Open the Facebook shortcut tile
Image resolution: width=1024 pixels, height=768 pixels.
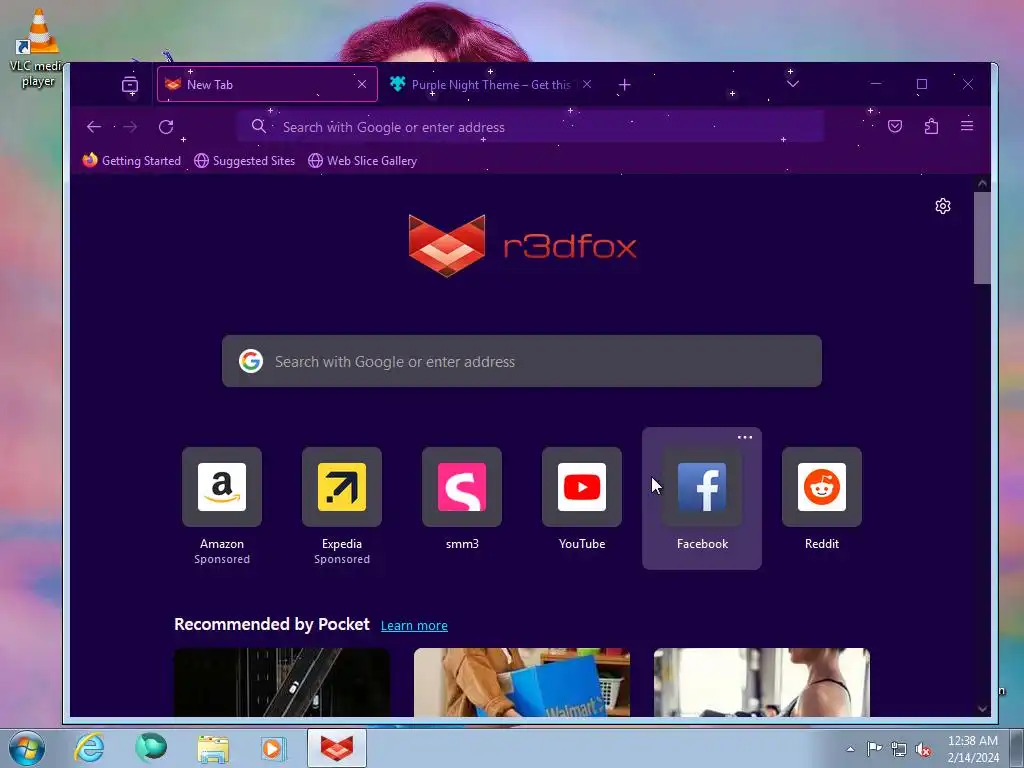pyautogui.click(x=702, y=499)
